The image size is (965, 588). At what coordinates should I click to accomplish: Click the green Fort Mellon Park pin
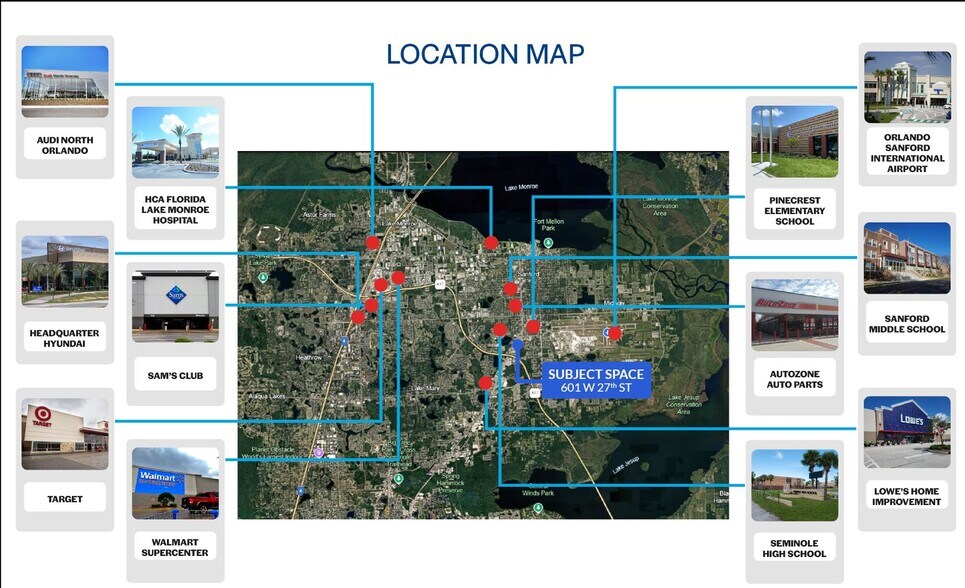coord(548,243)
